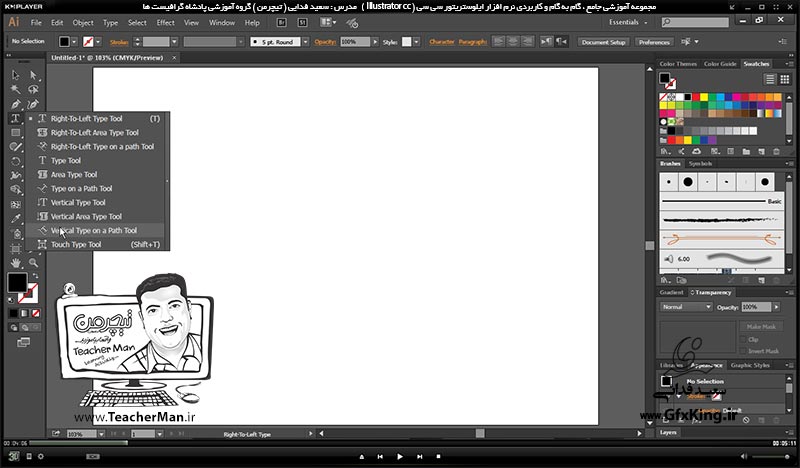Click KMPlayer playback progress bar
This screenshot has height=468, width=800.
pos(400,443)
